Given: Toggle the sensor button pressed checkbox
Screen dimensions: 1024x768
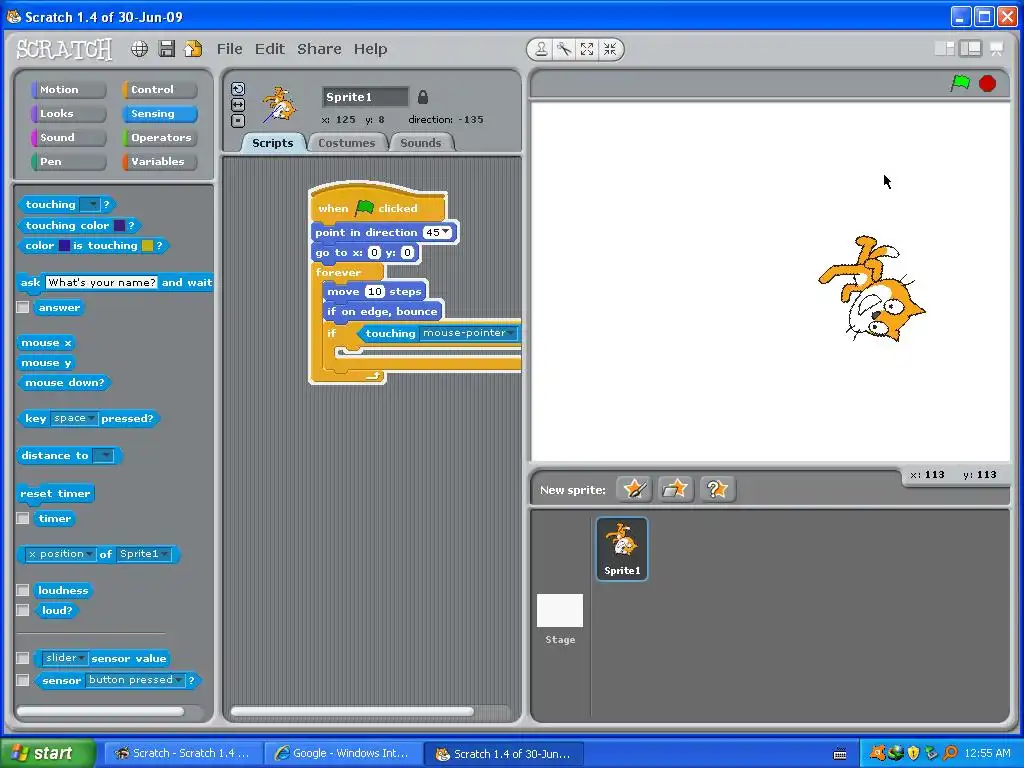Looking at the screenshot, I should coord(23,680).
